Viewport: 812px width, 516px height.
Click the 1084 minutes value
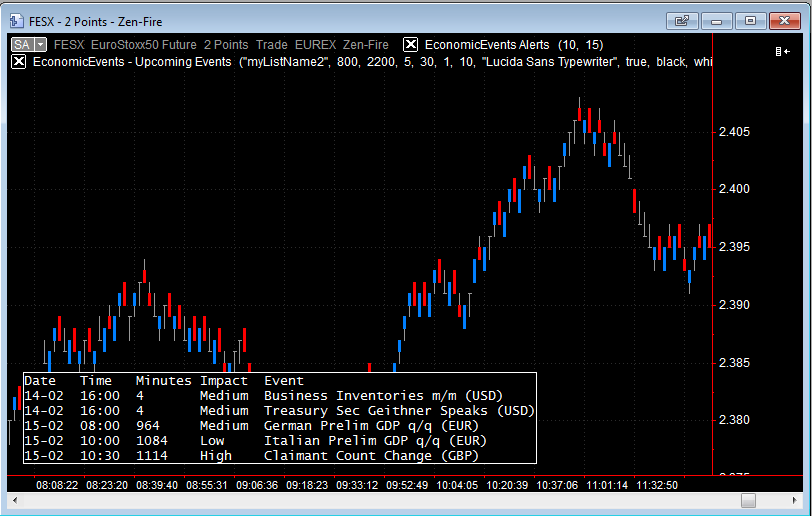click(152, 441)
